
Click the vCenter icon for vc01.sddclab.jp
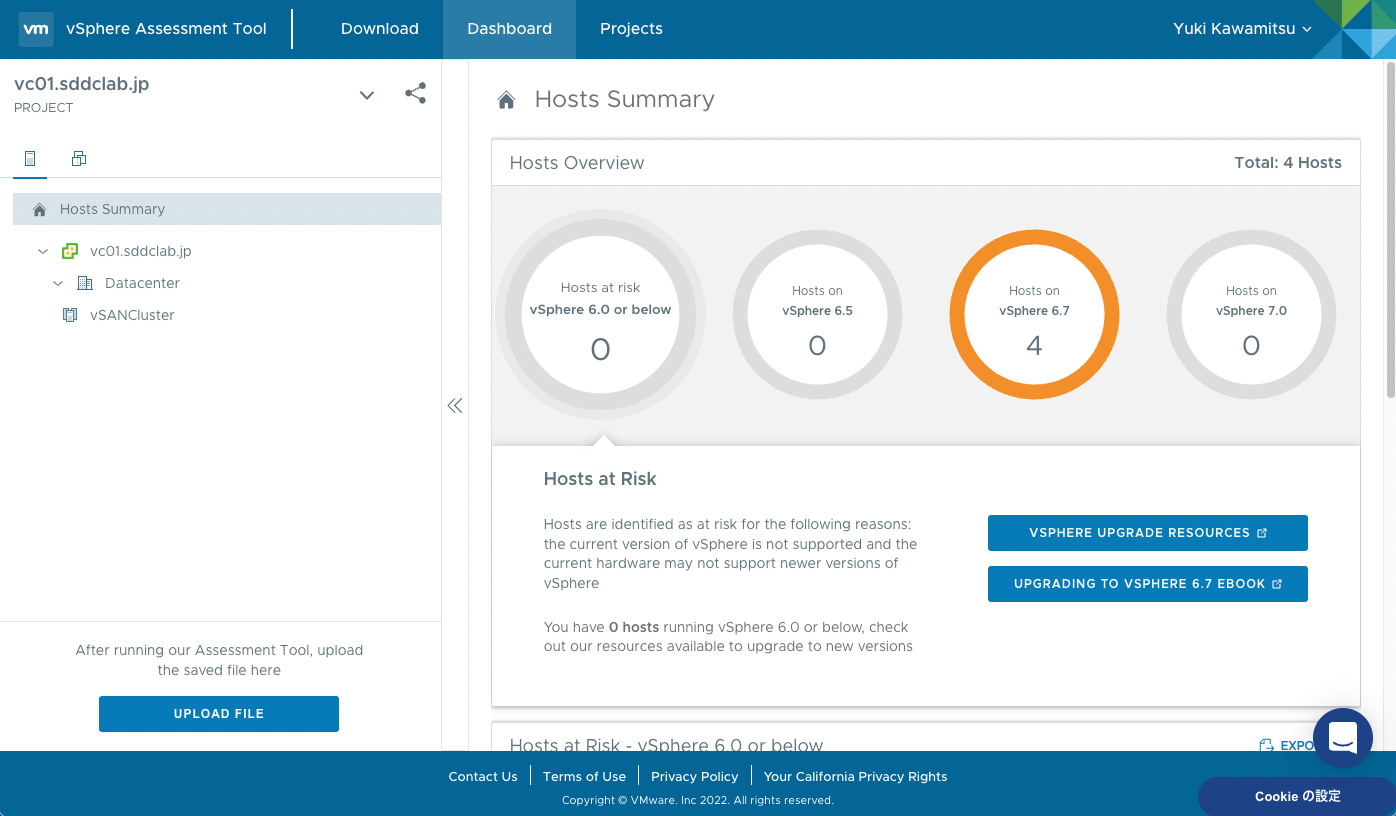click(70, 251)
